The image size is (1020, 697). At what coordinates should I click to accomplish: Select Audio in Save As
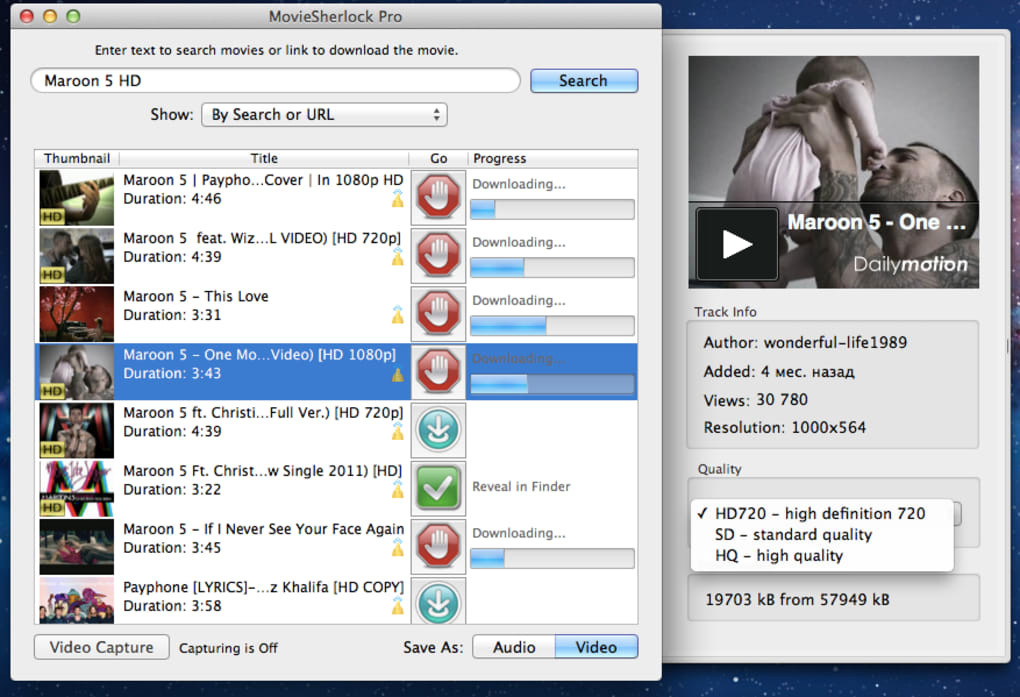click(x=514, y=647)
